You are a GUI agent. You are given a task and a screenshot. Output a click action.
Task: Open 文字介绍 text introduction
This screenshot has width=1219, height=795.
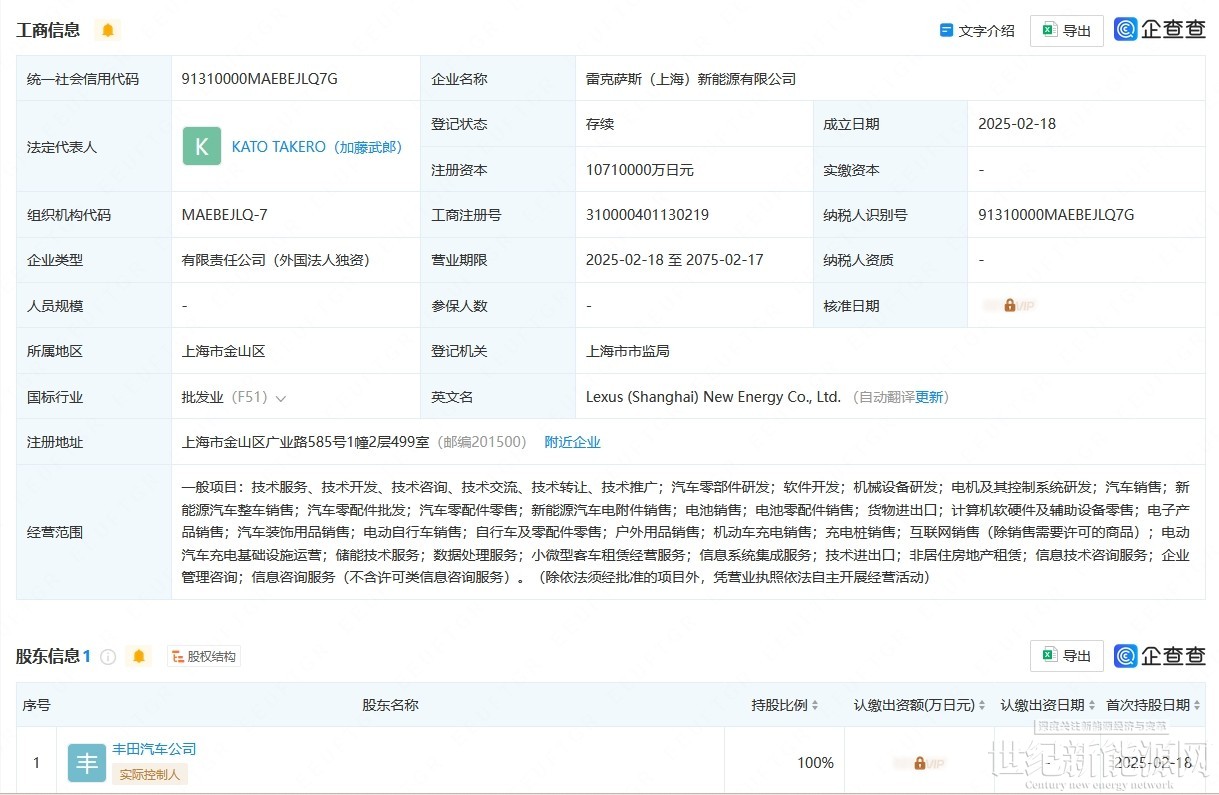977,30
